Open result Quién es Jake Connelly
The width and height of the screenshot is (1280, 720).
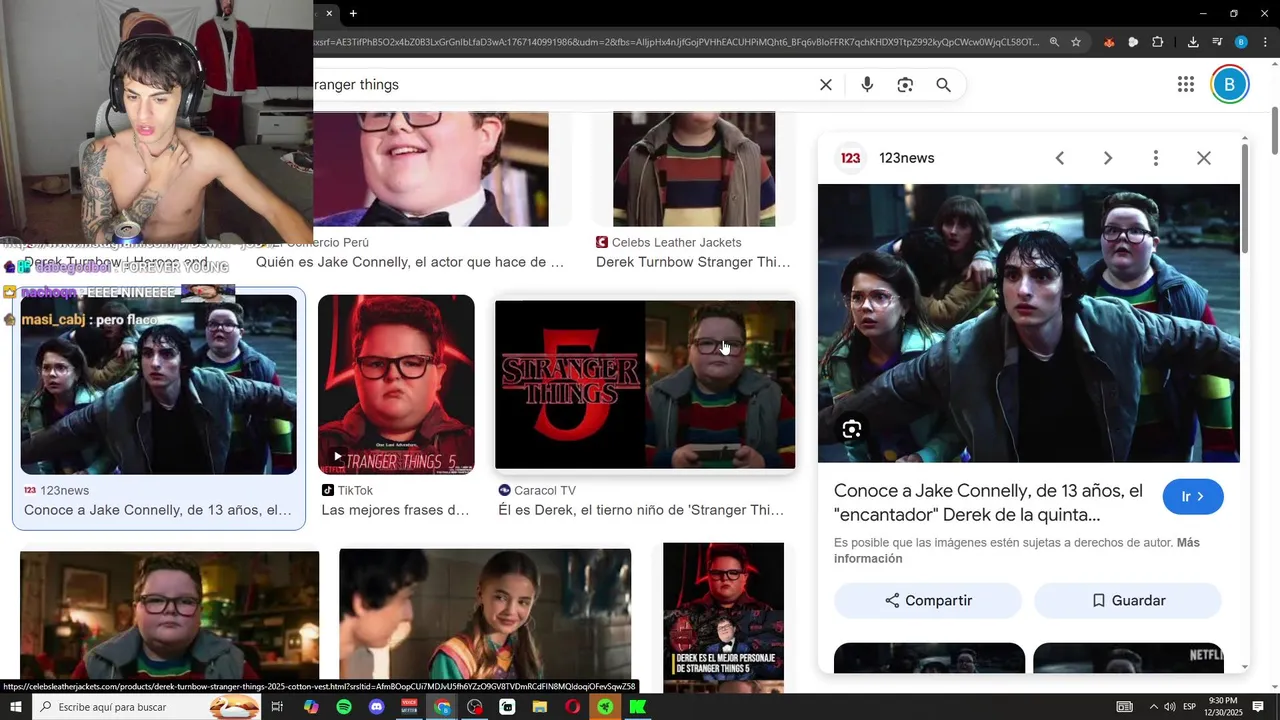[x=410, y=262]
